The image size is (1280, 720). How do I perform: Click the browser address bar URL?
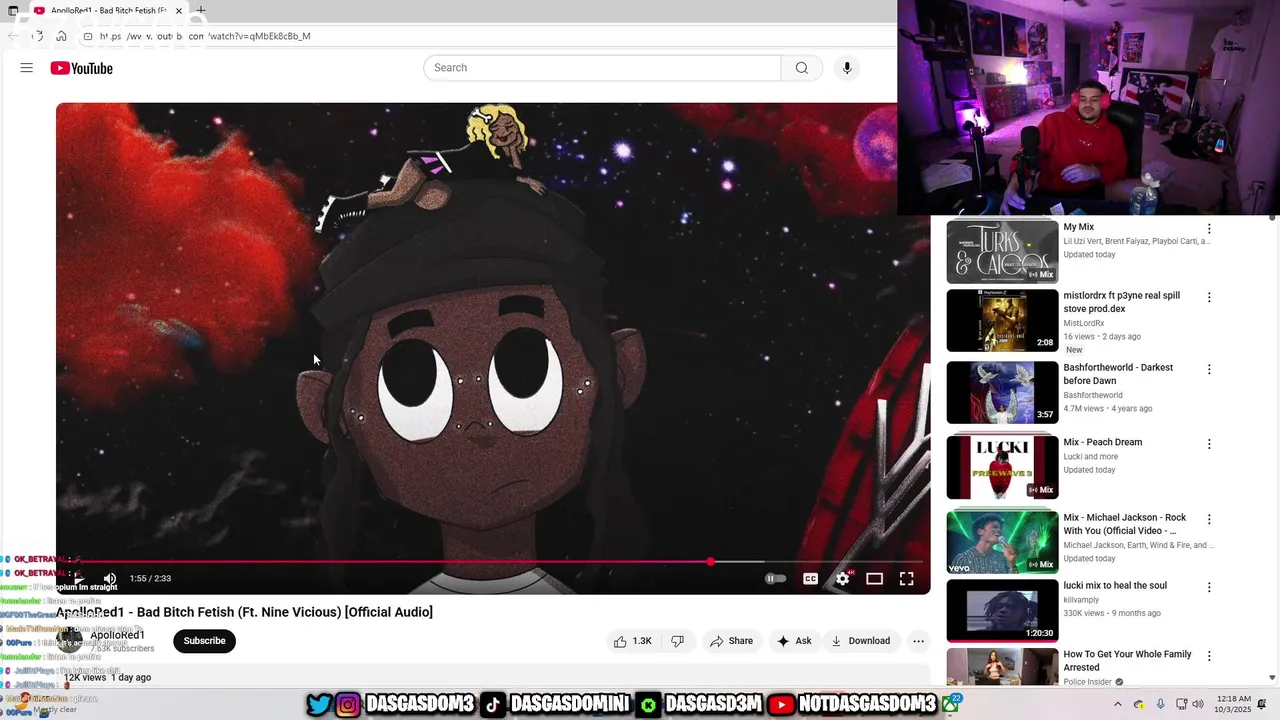[x=205, y=36]
